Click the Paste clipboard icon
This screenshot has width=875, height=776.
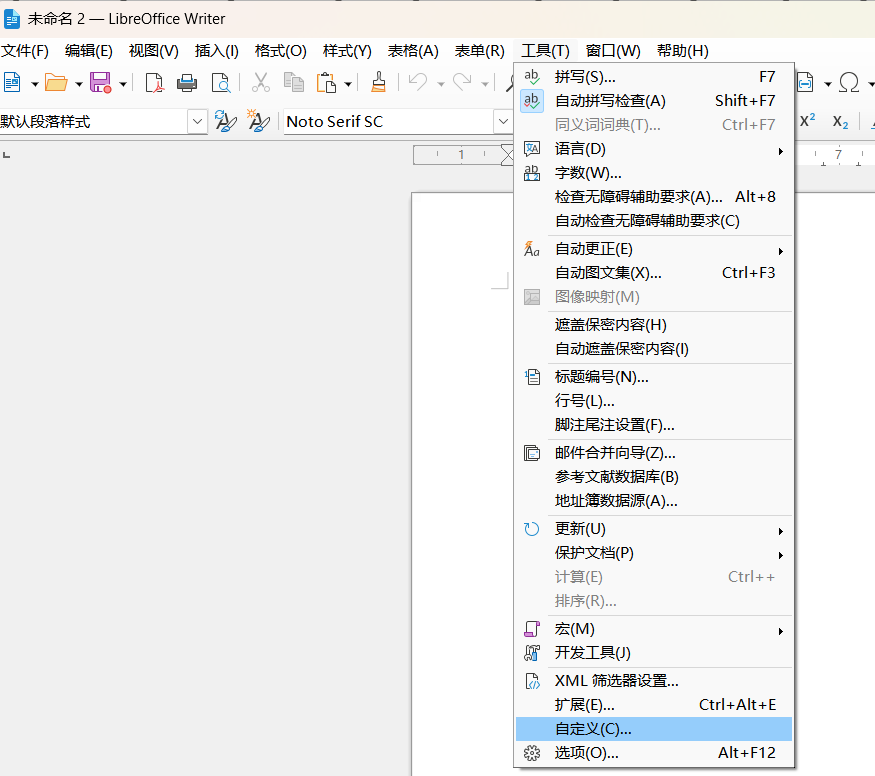point(326,83)
